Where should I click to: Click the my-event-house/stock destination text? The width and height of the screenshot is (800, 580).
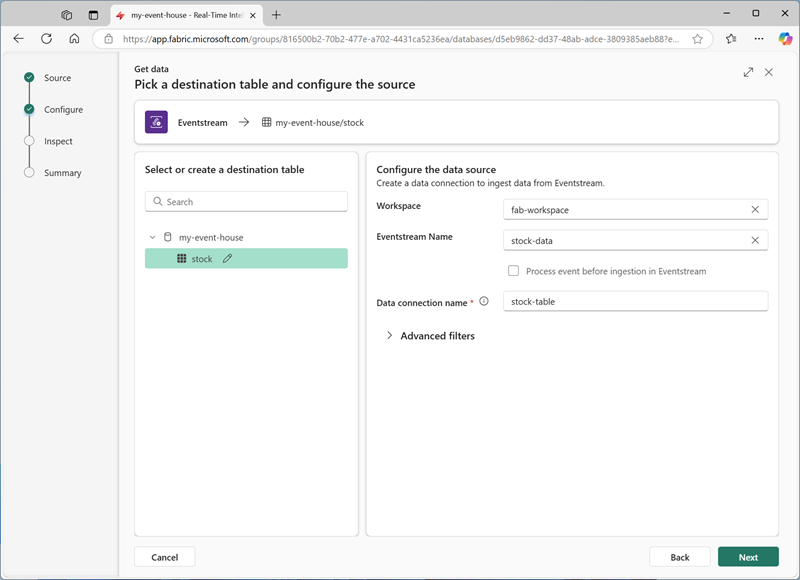[x=319, y=123]
